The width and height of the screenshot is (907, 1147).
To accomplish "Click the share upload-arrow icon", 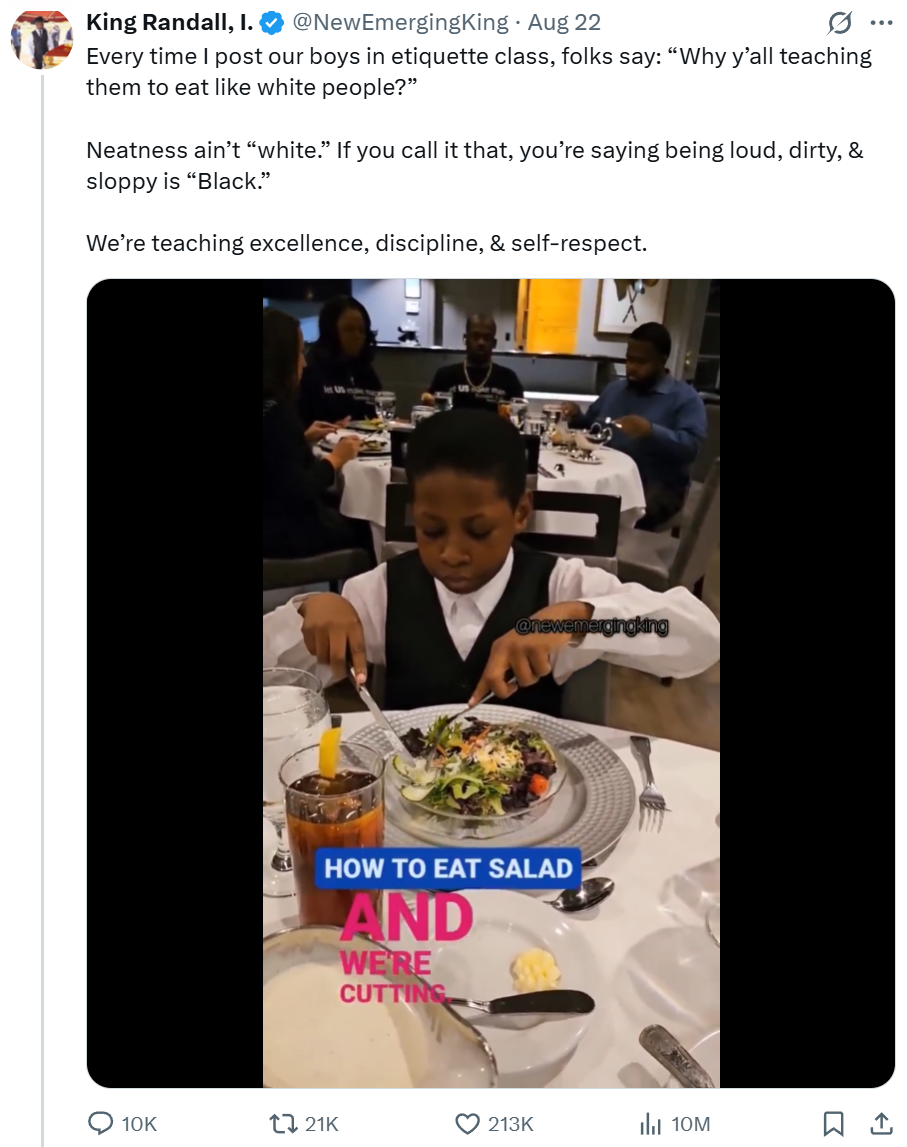I will point(881,1124).
